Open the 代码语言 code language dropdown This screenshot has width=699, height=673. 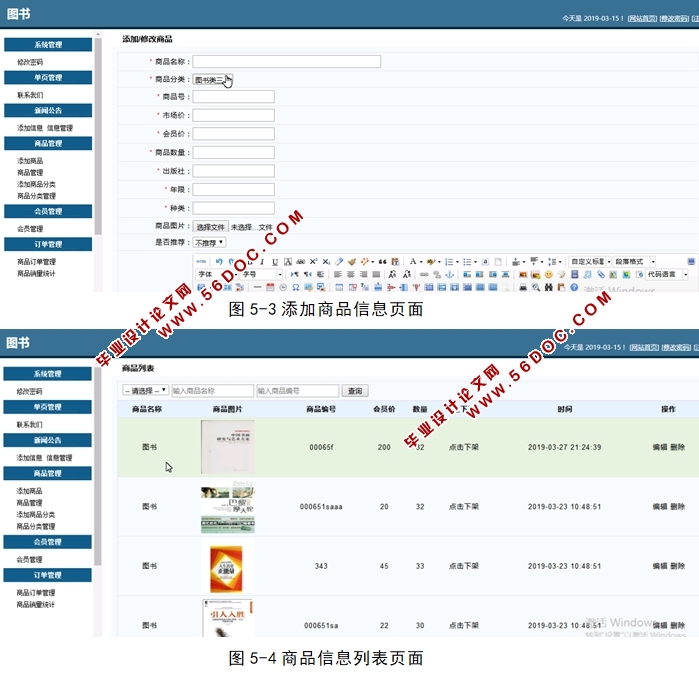point(667,274)
